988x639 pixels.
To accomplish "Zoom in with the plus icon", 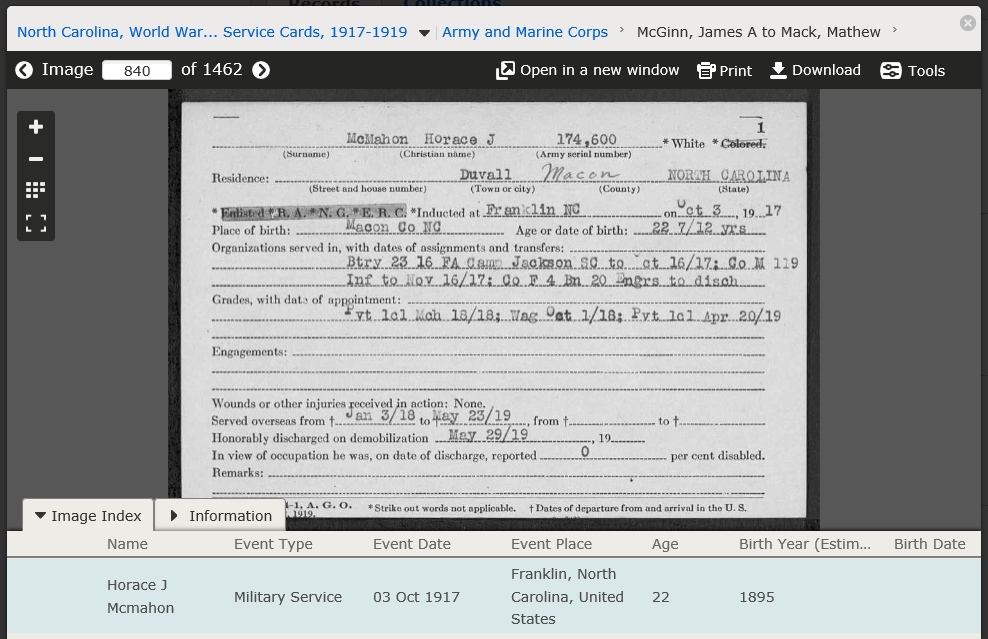I will click(36, 127).
